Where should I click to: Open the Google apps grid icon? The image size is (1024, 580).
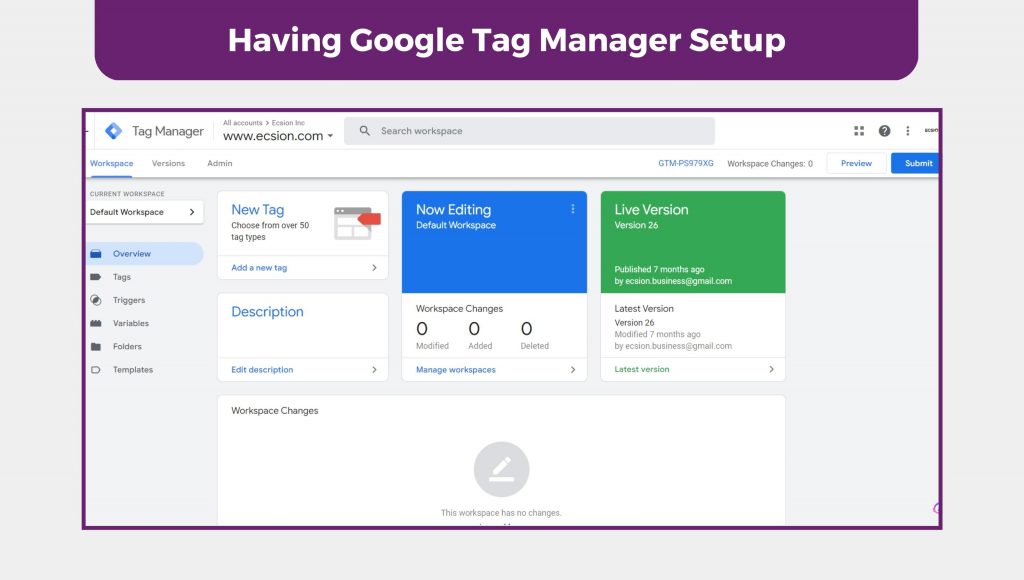859,131
